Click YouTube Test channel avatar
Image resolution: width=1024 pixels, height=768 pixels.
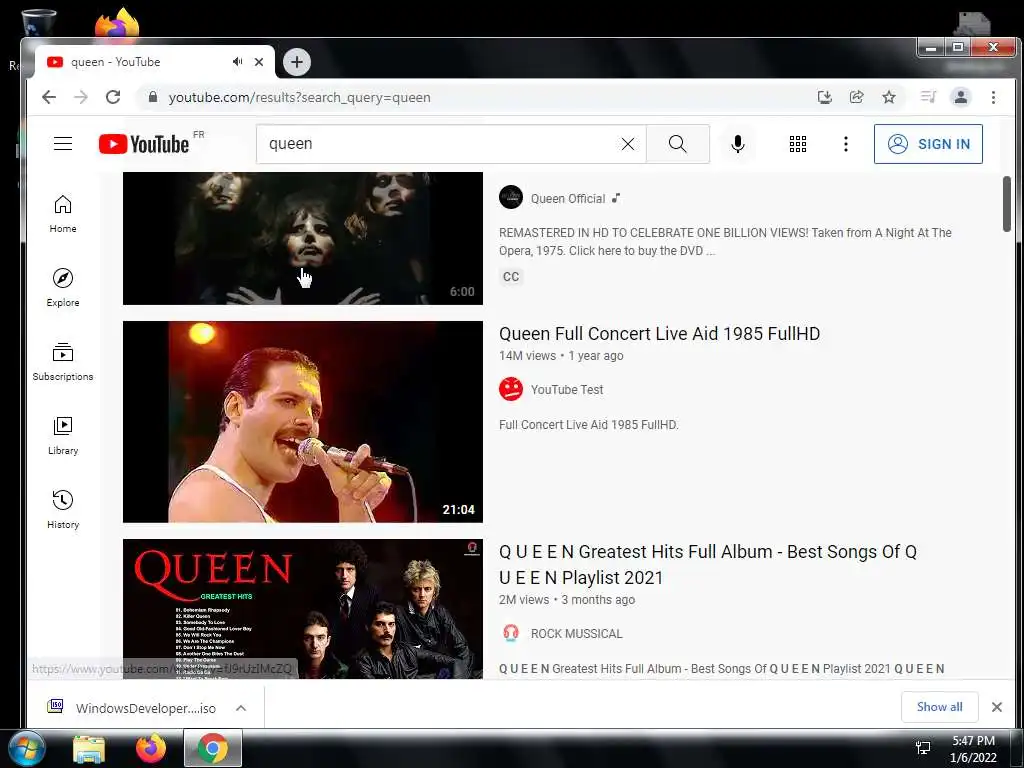(511, 389)
